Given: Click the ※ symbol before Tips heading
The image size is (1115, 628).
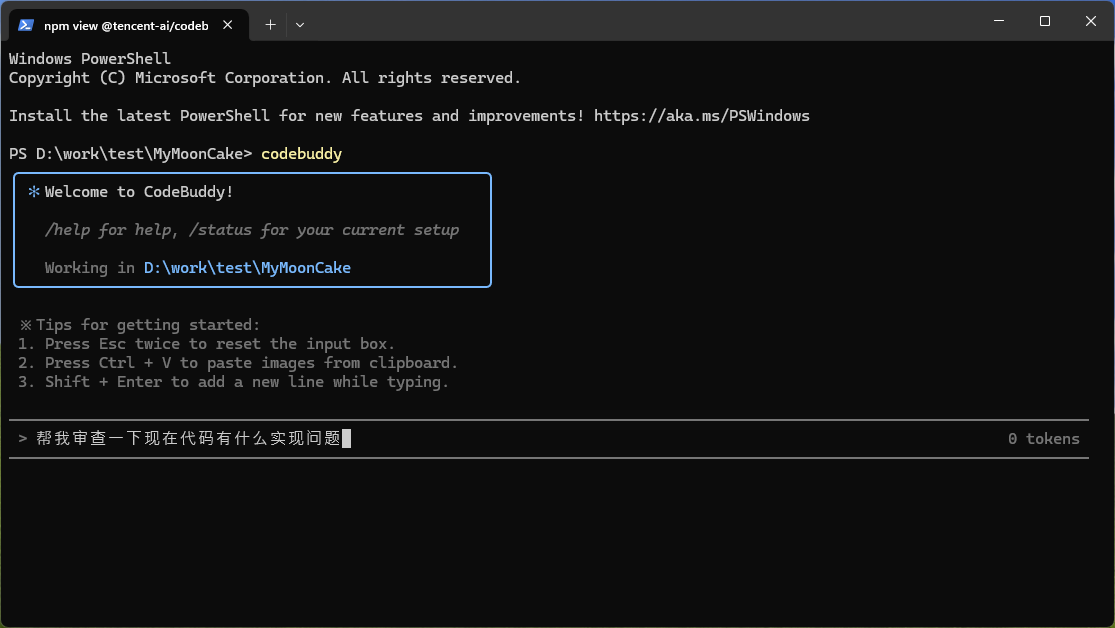Looking at the screenshot, I should pyautogui.click(x=25, y=325).
